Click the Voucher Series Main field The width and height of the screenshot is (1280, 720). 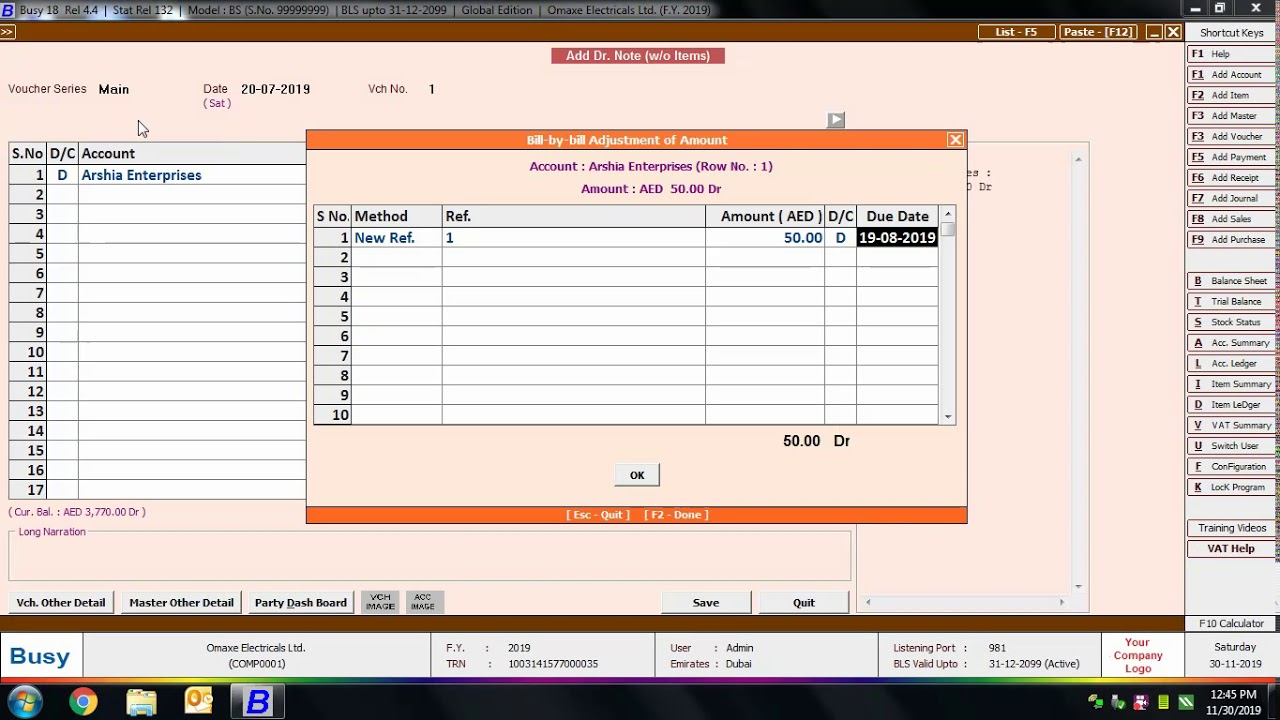pyautogui.click(x=114, y=89)
